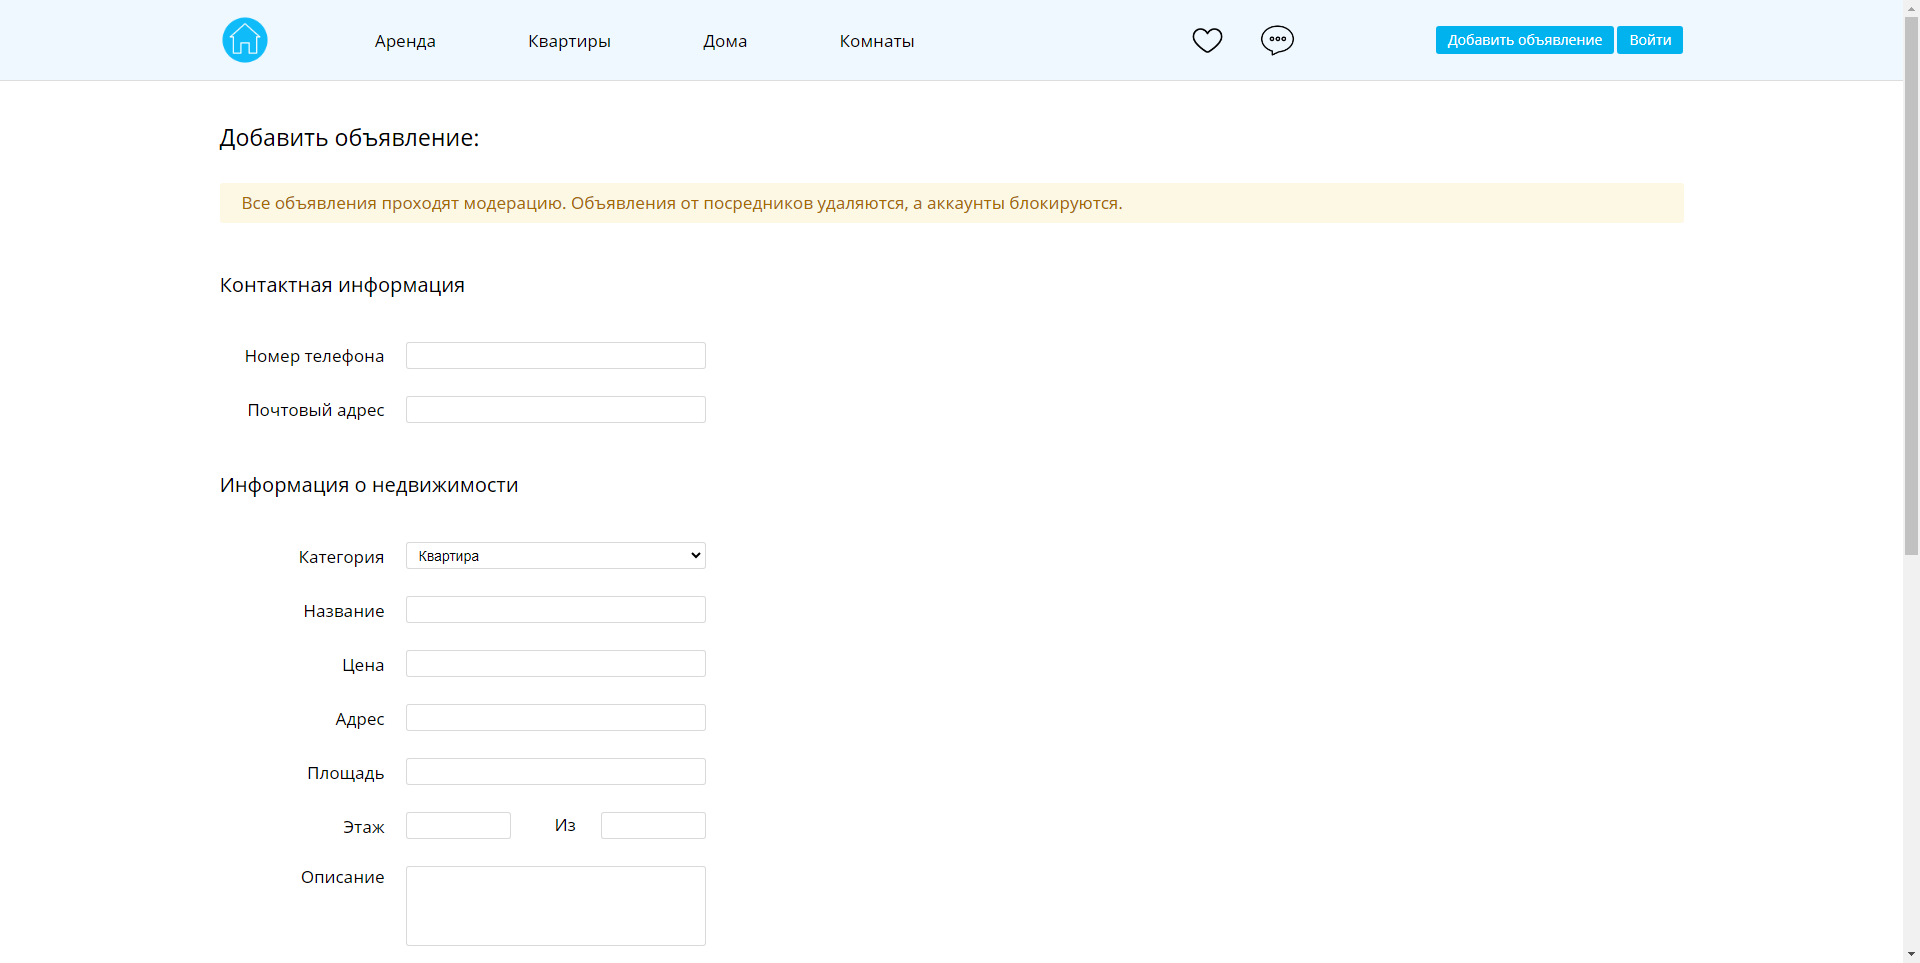Open the Категория dropdown showing Квартира
Screen dimensions: 1920x963
[556, 556]
